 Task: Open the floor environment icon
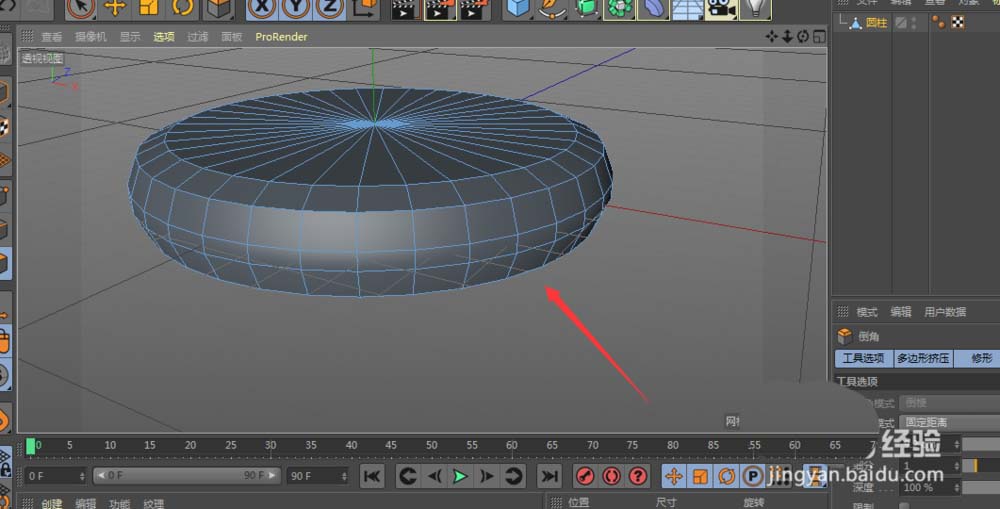pyautogui.click(x=688, y=8)
